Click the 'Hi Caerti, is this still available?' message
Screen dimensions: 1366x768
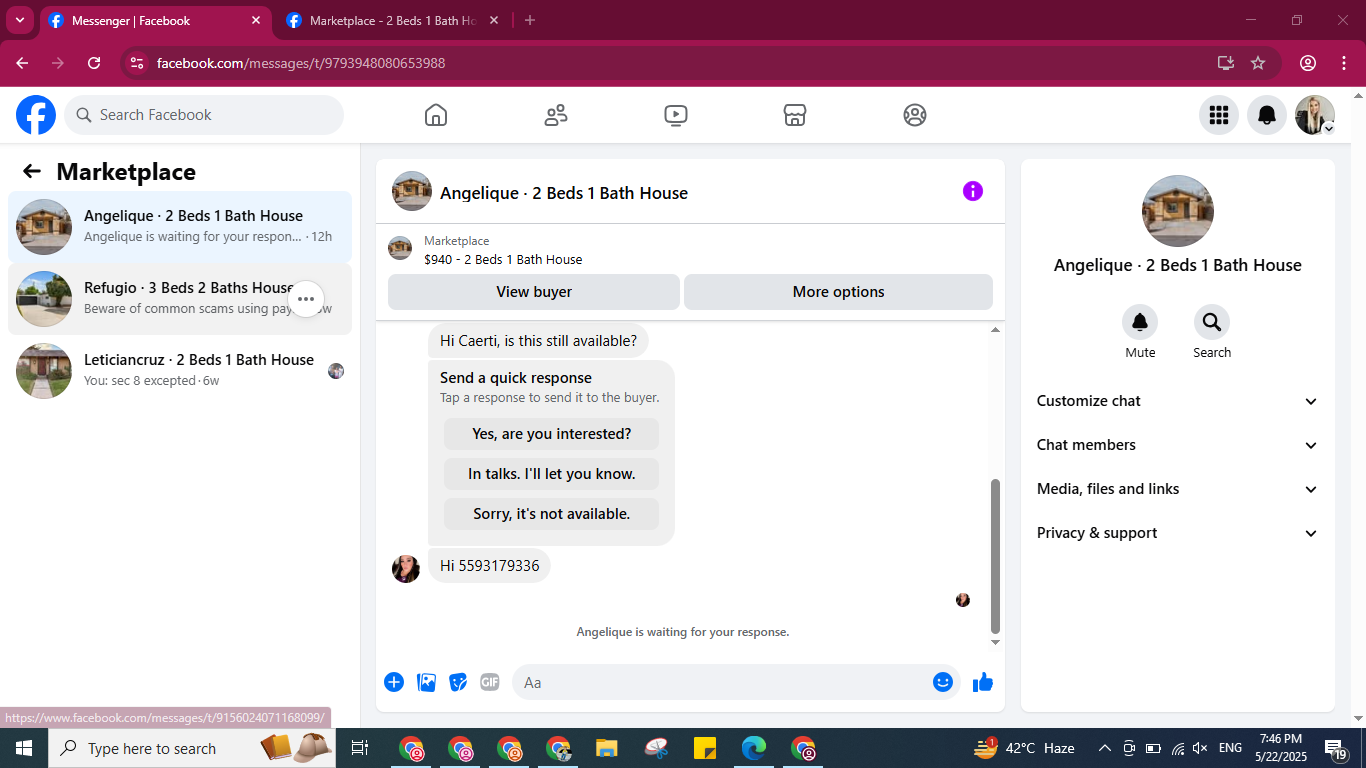(538, 341)
